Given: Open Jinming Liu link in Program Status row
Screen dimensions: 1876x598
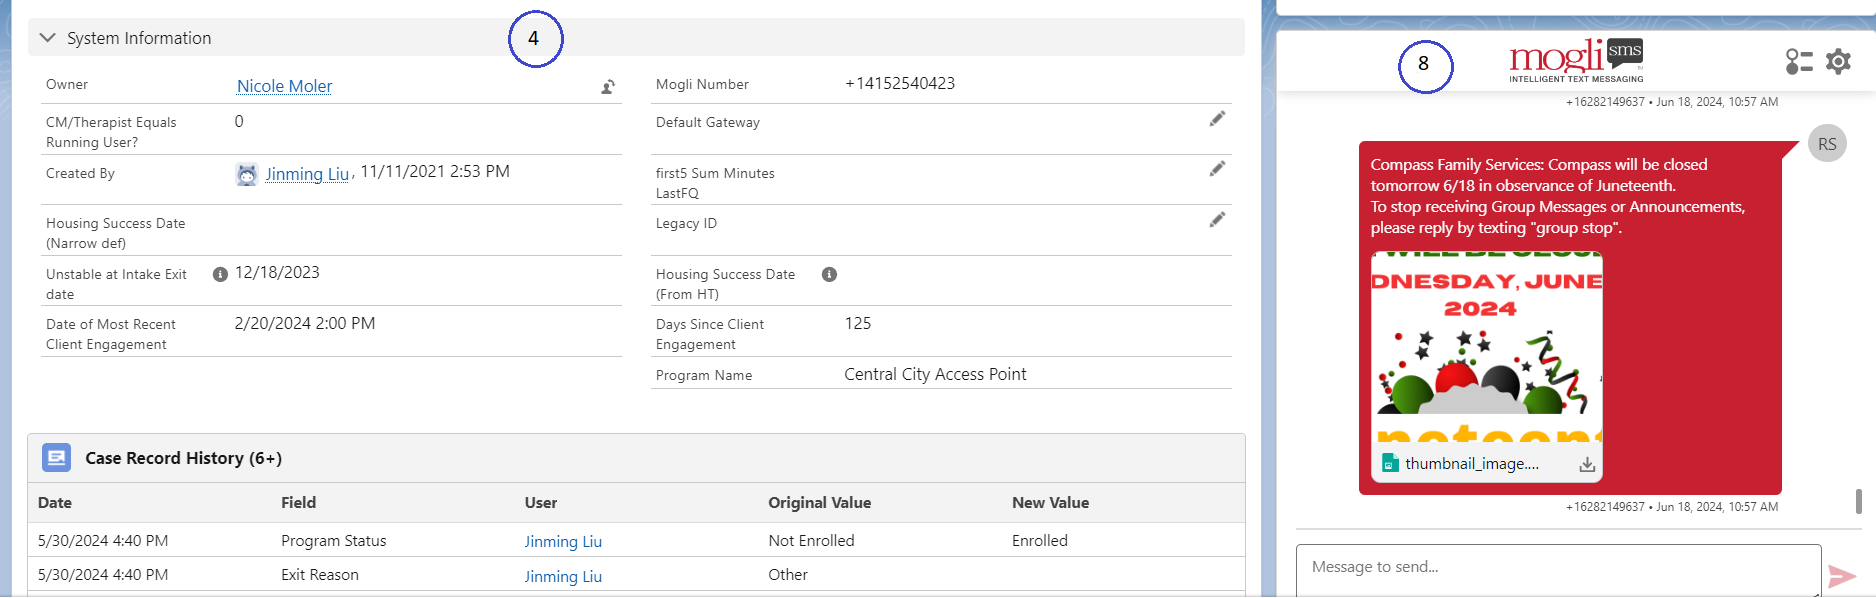Looking at the screenshot, I should pyautogui.click(x=563, y=540).
